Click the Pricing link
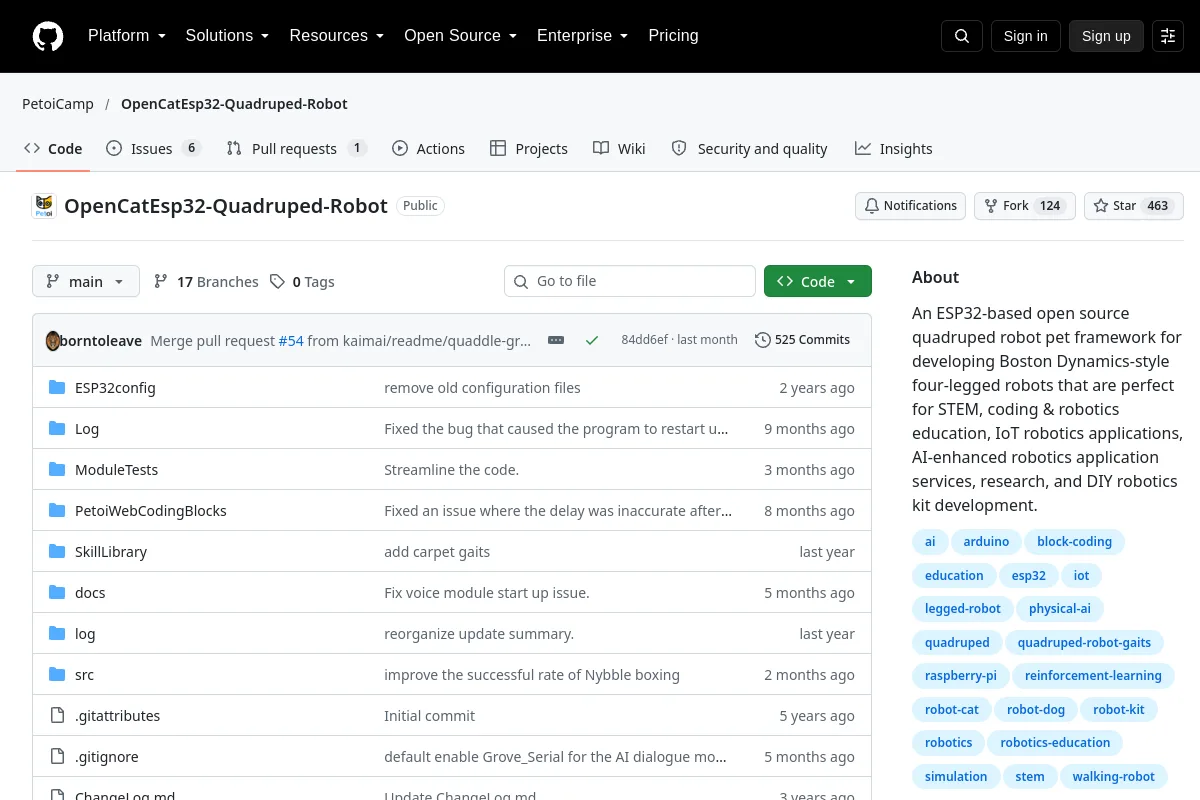 click(x=673, y=36)
